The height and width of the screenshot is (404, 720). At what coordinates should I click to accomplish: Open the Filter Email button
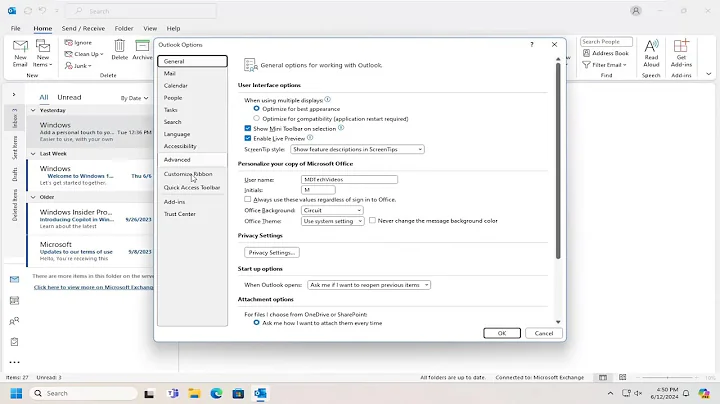tap(605, 65)
